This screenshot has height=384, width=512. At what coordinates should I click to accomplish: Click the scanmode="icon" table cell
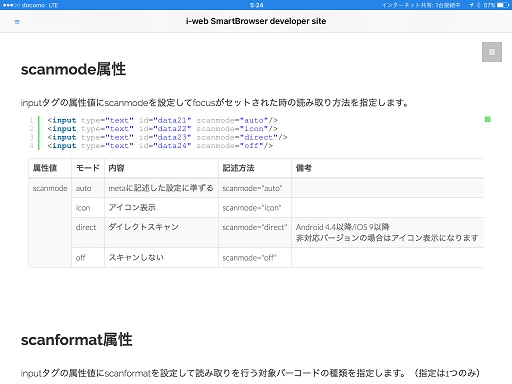click(255, 208)
